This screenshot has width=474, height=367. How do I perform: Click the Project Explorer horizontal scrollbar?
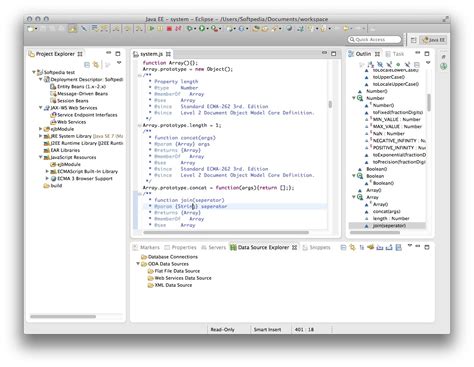pos(63,316)
